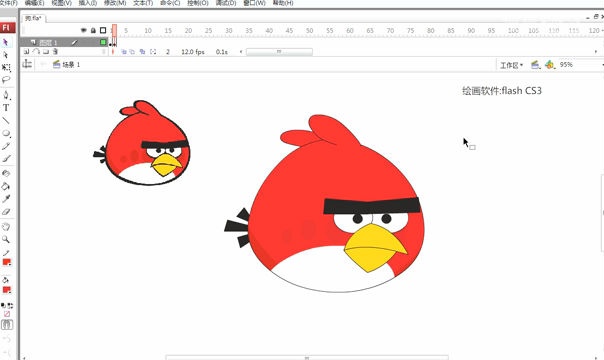
Task: Open the Modify (M) menu
Action: point(115,3)
